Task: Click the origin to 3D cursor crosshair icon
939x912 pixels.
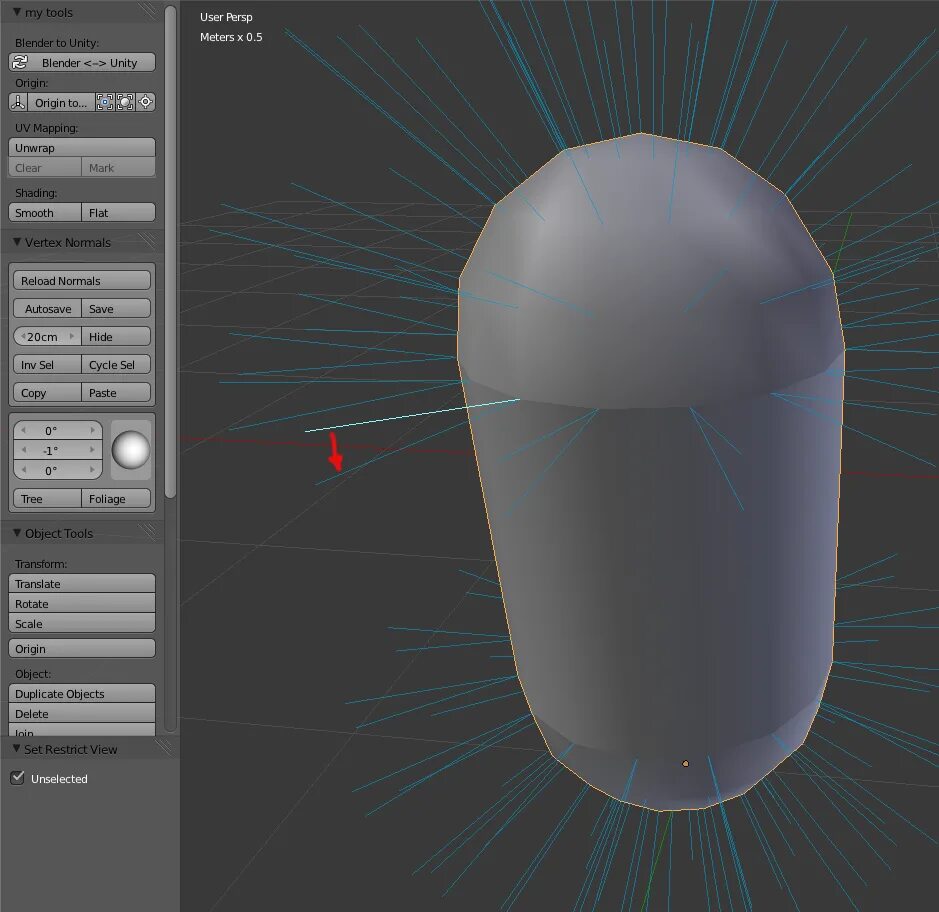Action: pyautogui.click(x=146, y=102)
